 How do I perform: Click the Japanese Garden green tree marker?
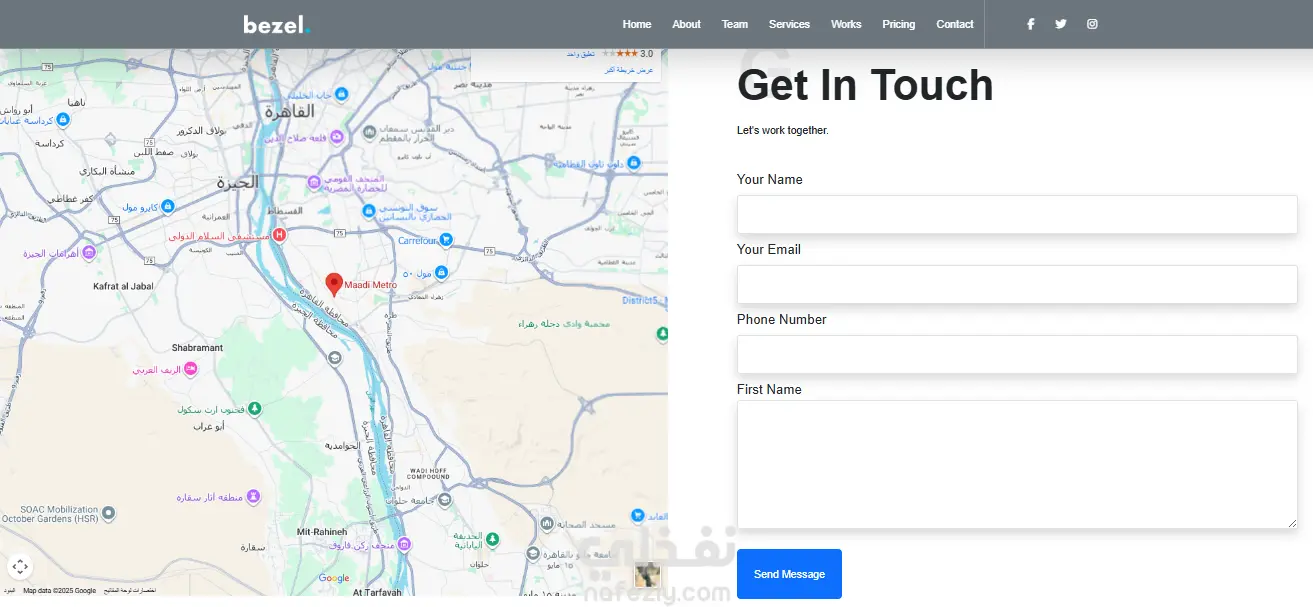point(491,540)
